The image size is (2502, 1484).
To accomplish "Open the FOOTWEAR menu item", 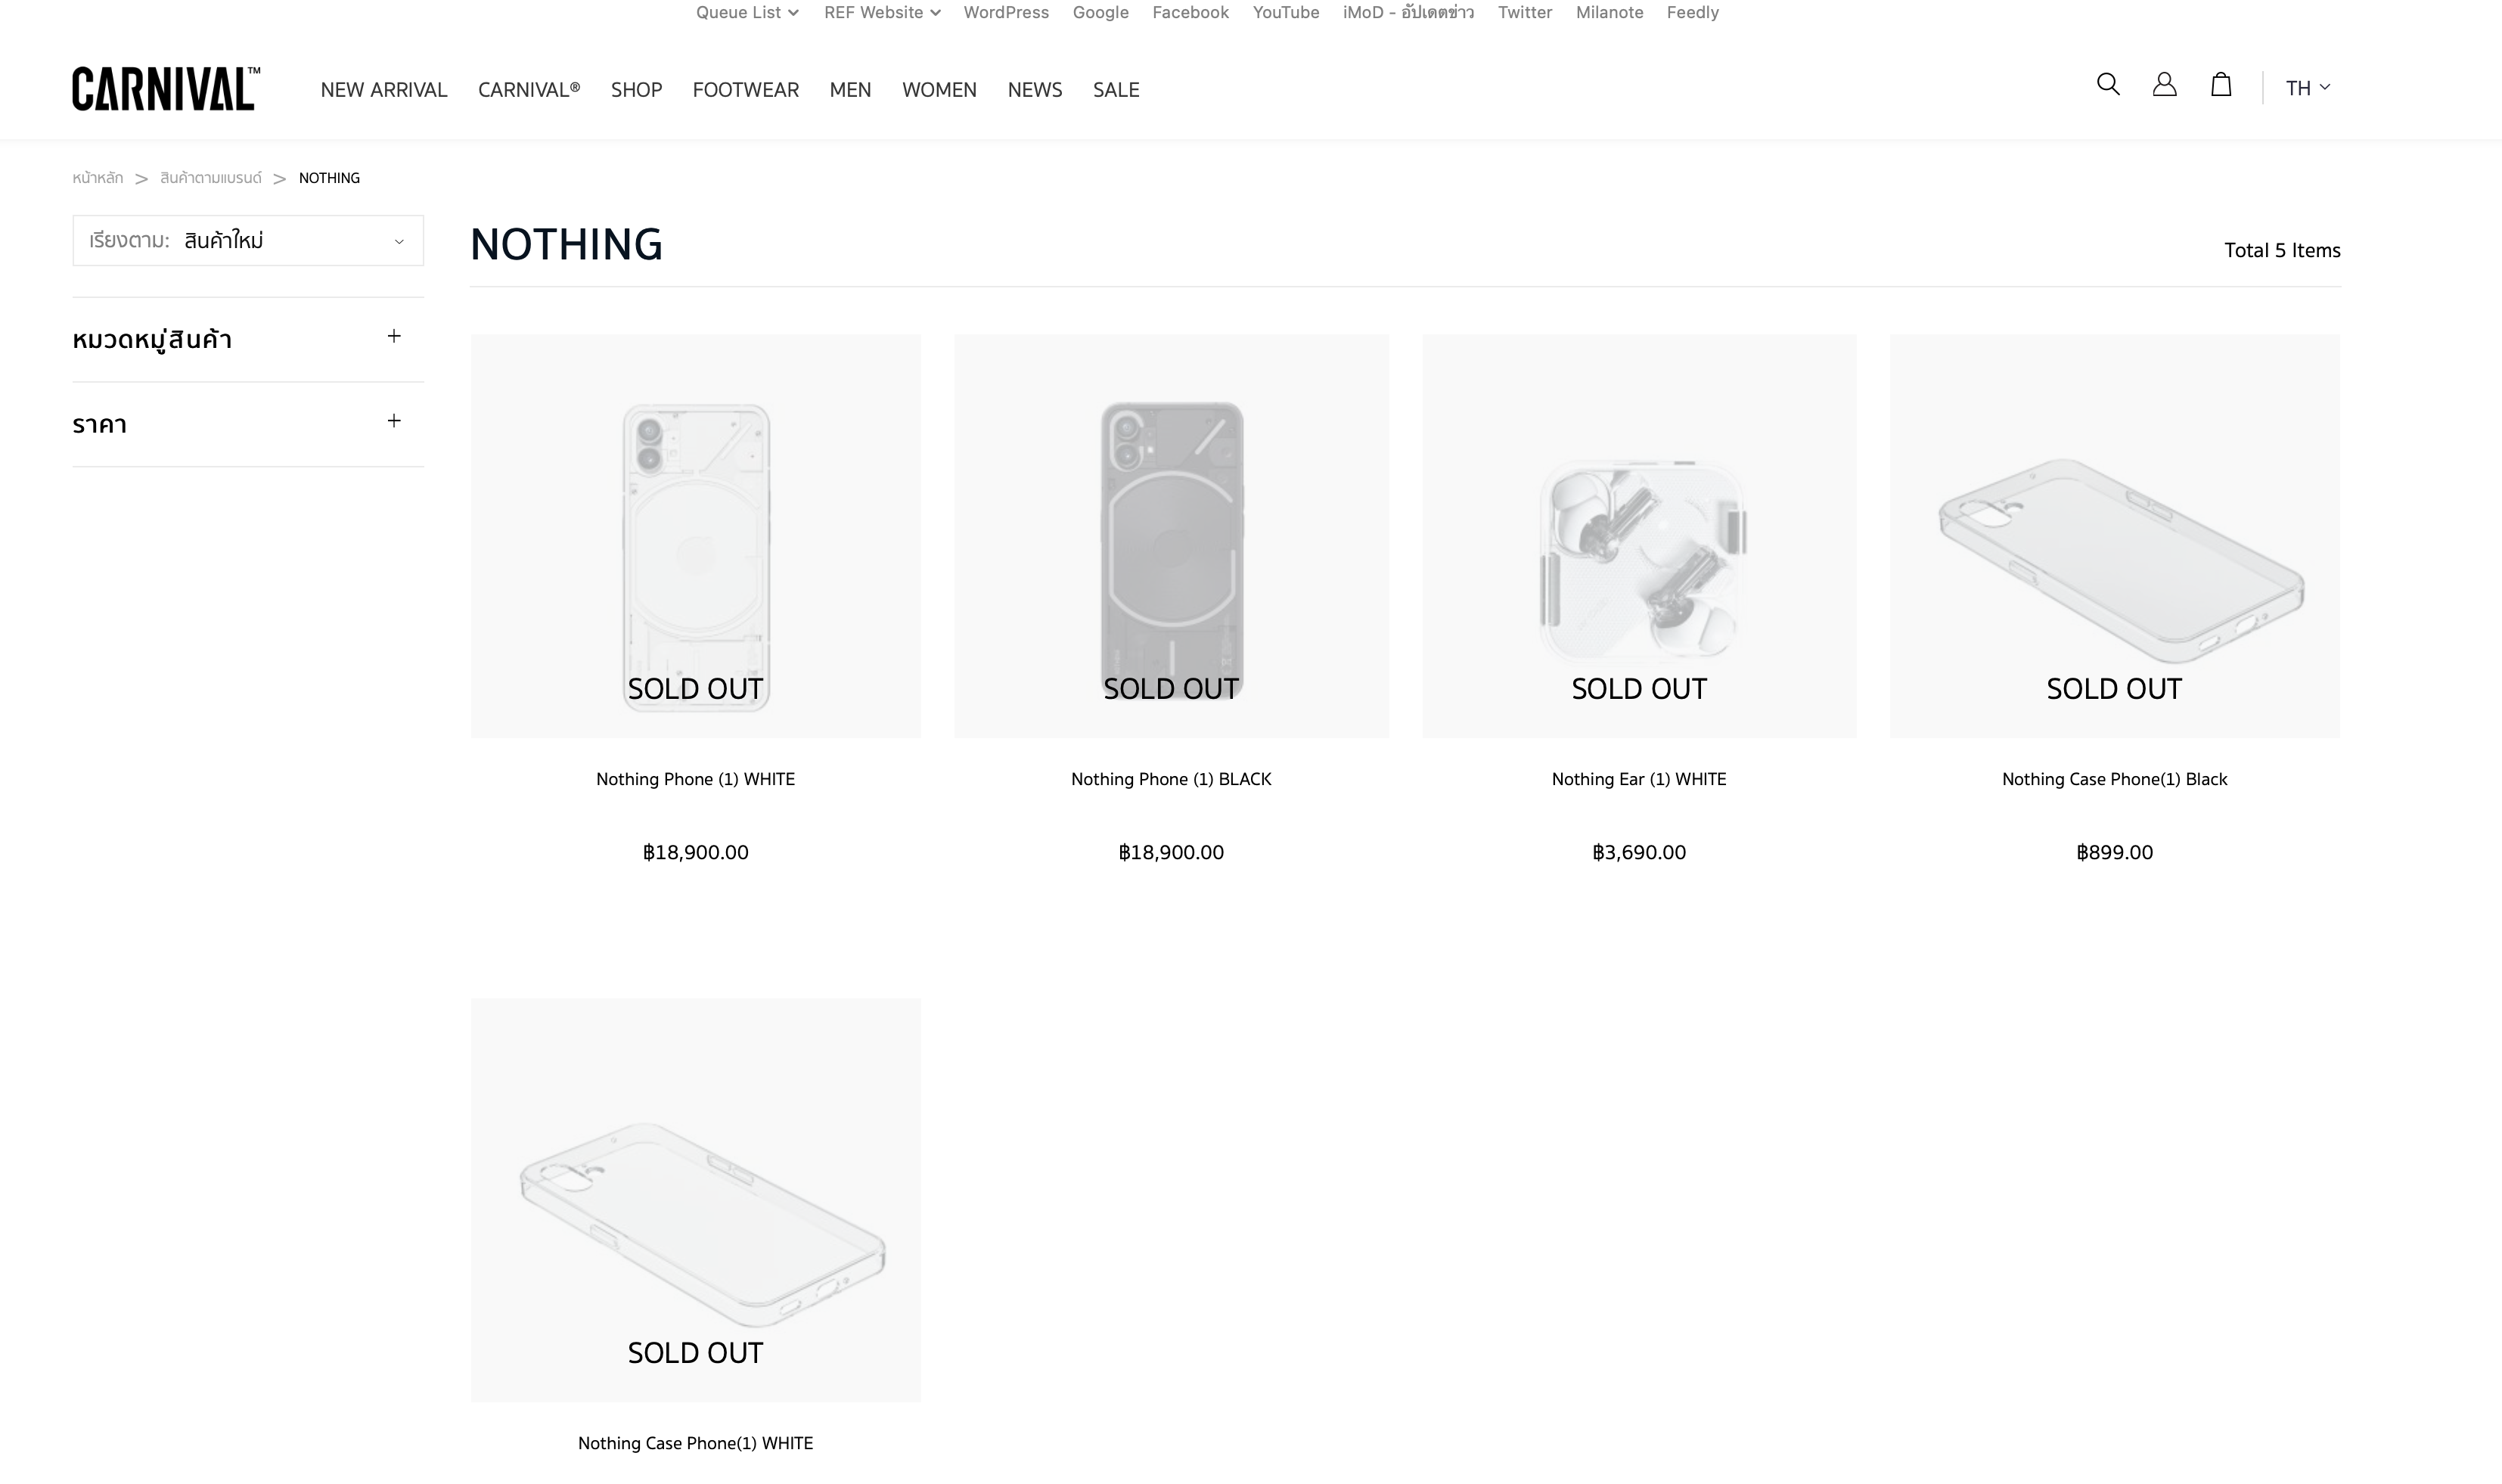I will [745, 90].
